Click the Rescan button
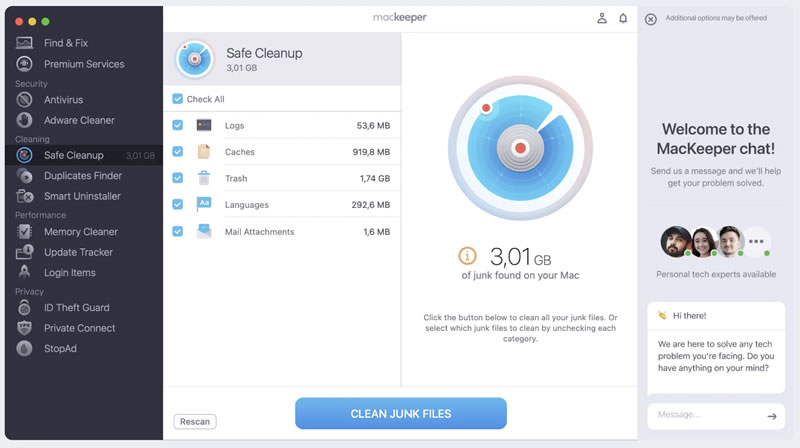 [x=195, y=421]
